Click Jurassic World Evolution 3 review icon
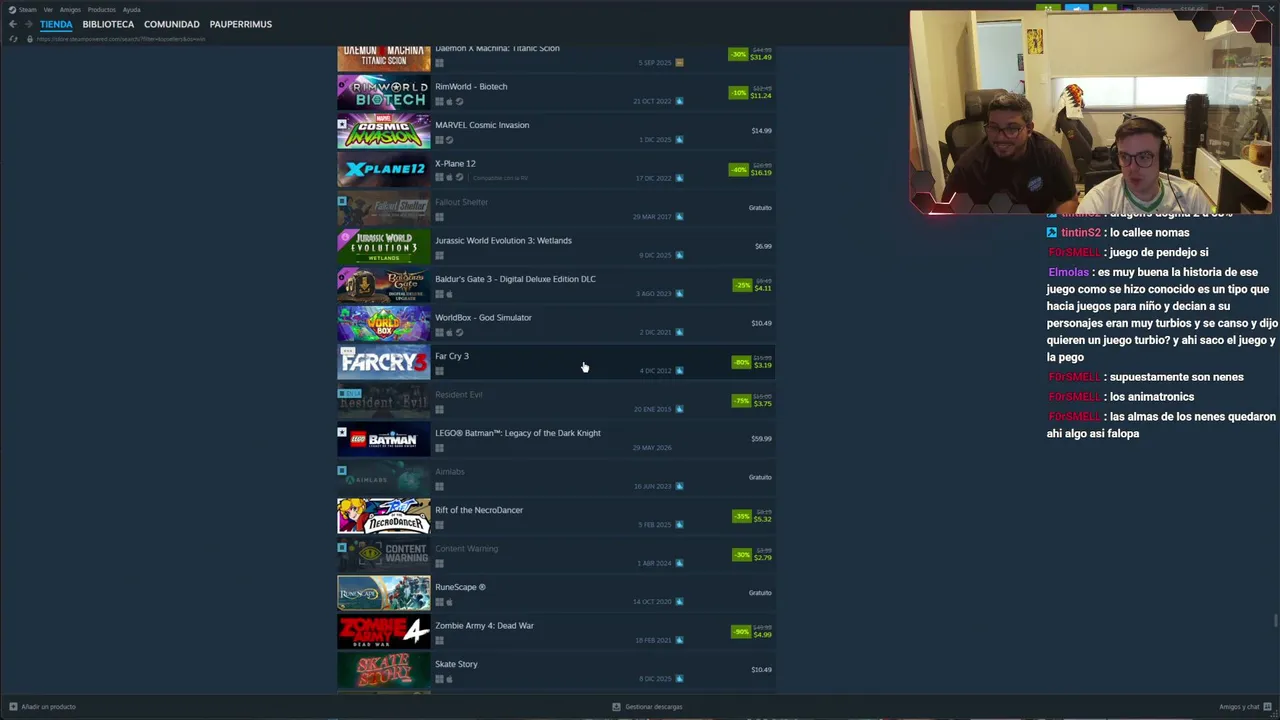This screenshot has width=1280, height=720. coord(679,255)
